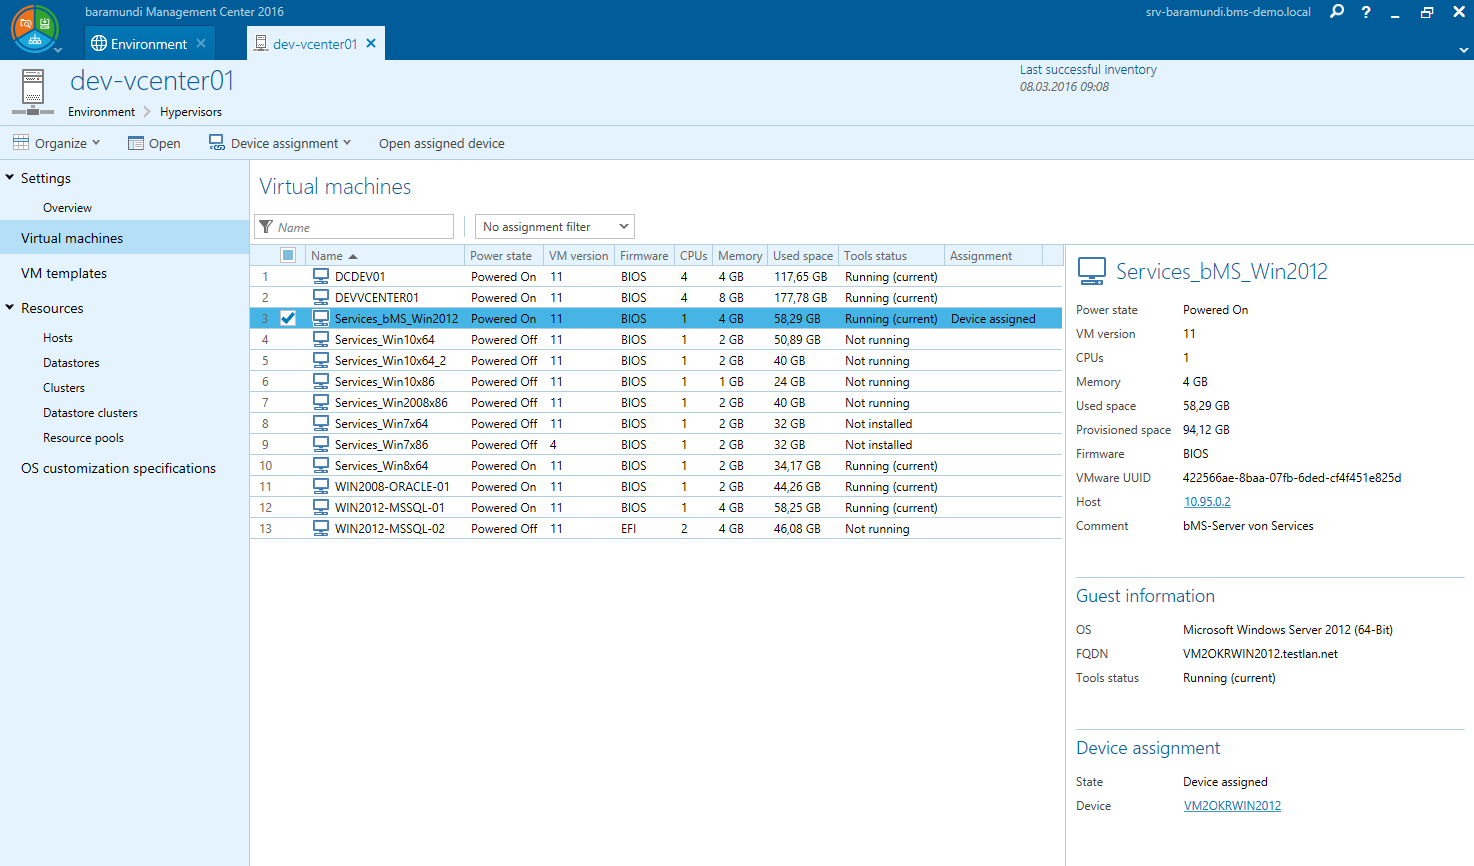Open VM templates in sidebar
1474x866 pixels.
pyautogui.click(x=64, y=273)
